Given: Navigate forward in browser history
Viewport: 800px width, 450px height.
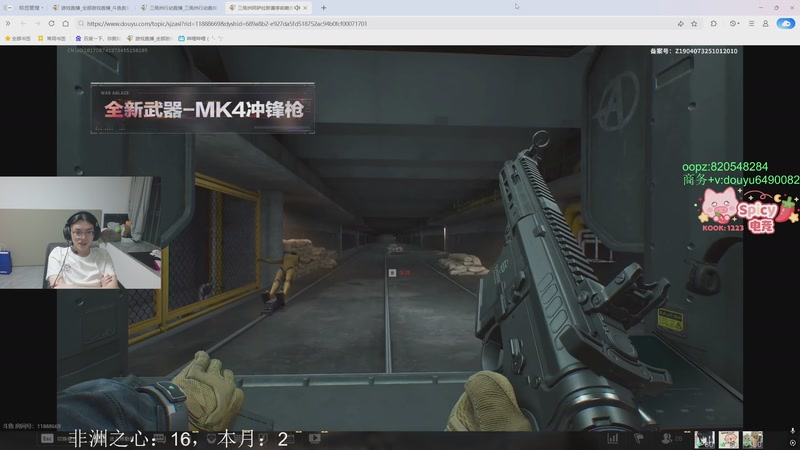Looking at the screenshot, I should [37, 23].
